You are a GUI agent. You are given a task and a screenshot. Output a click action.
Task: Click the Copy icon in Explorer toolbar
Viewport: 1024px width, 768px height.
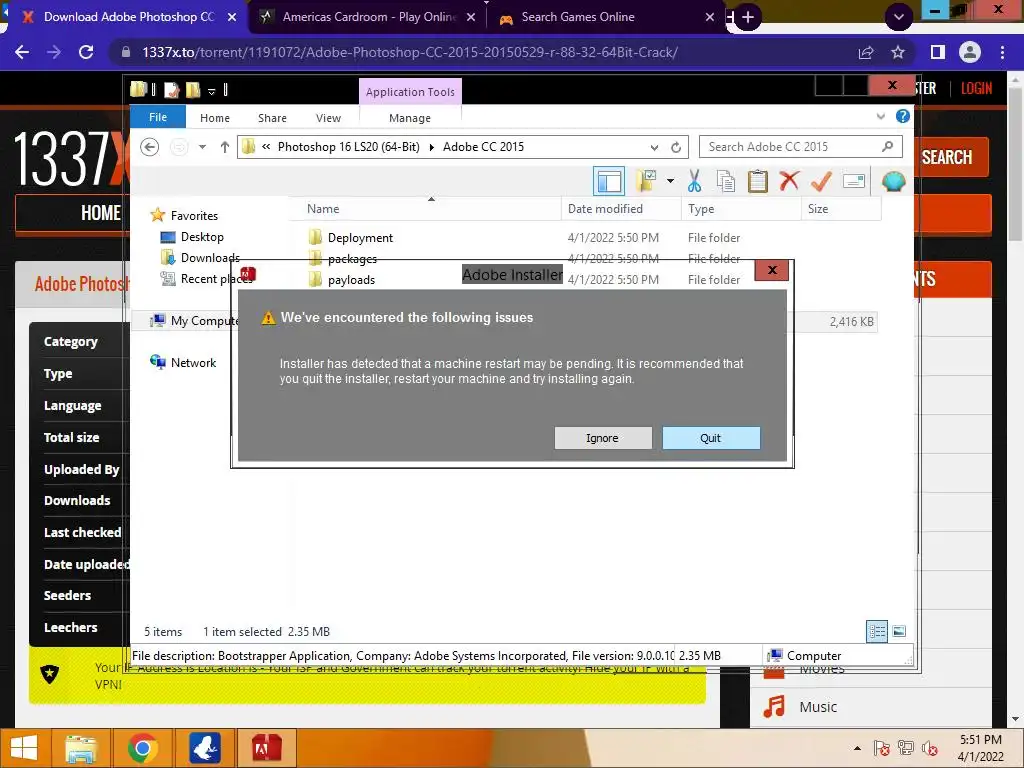point(726,181)
